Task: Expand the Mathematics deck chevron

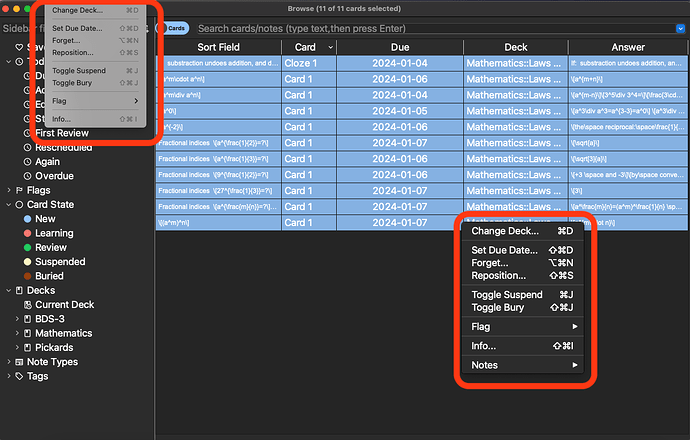Action: (17, 333)
